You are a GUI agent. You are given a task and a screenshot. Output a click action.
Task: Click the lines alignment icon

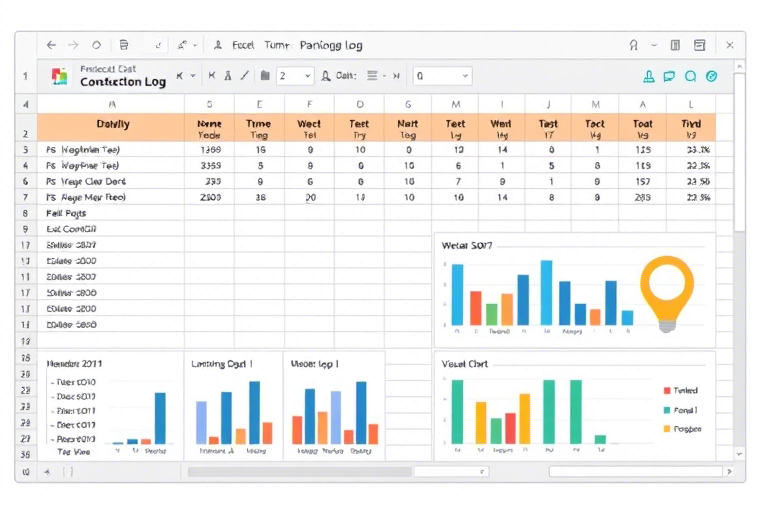point(372,75)
